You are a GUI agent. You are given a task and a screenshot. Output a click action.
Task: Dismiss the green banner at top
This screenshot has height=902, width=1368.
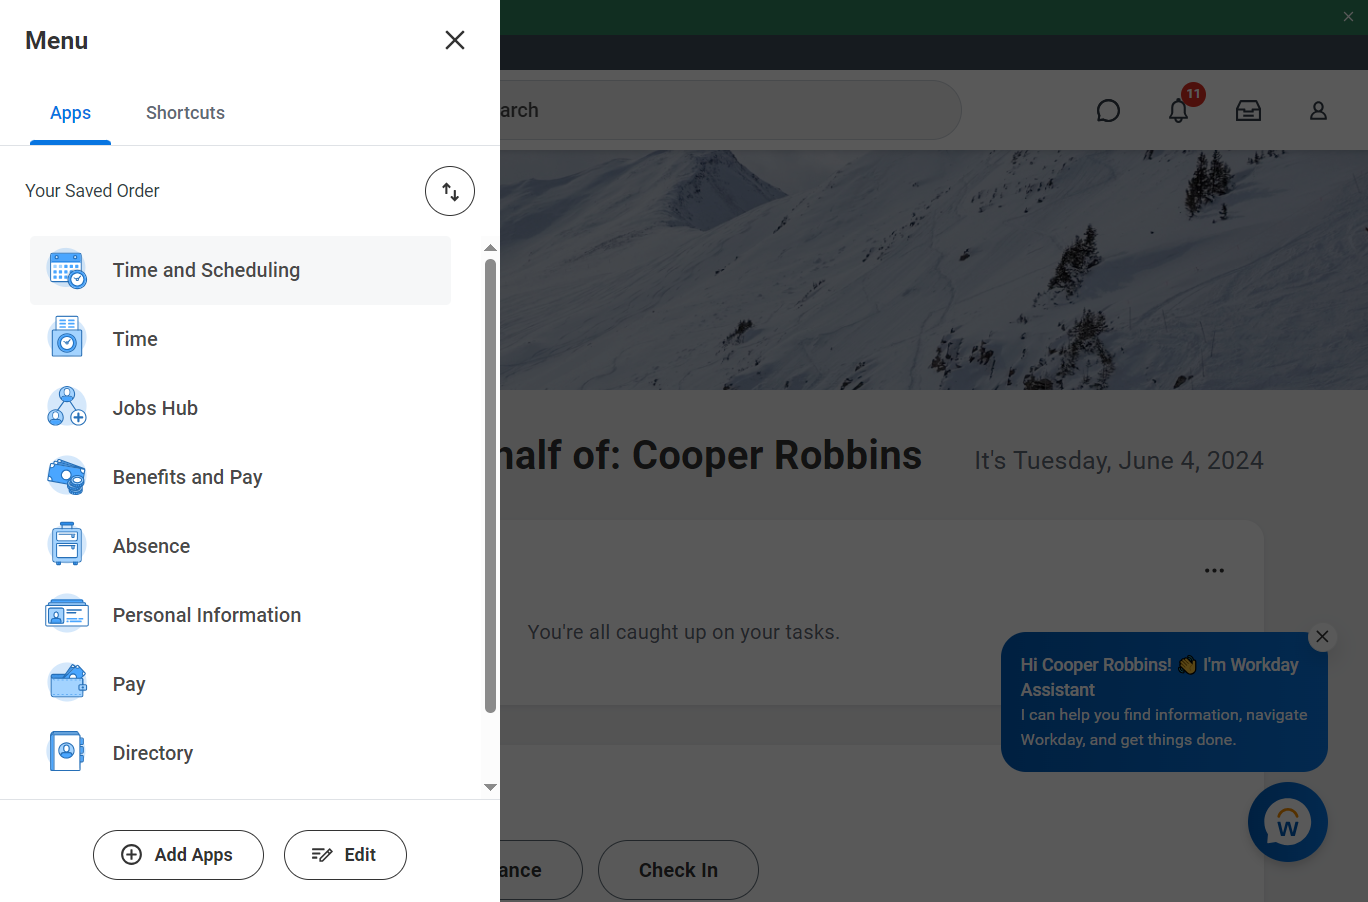[1348, 17]
